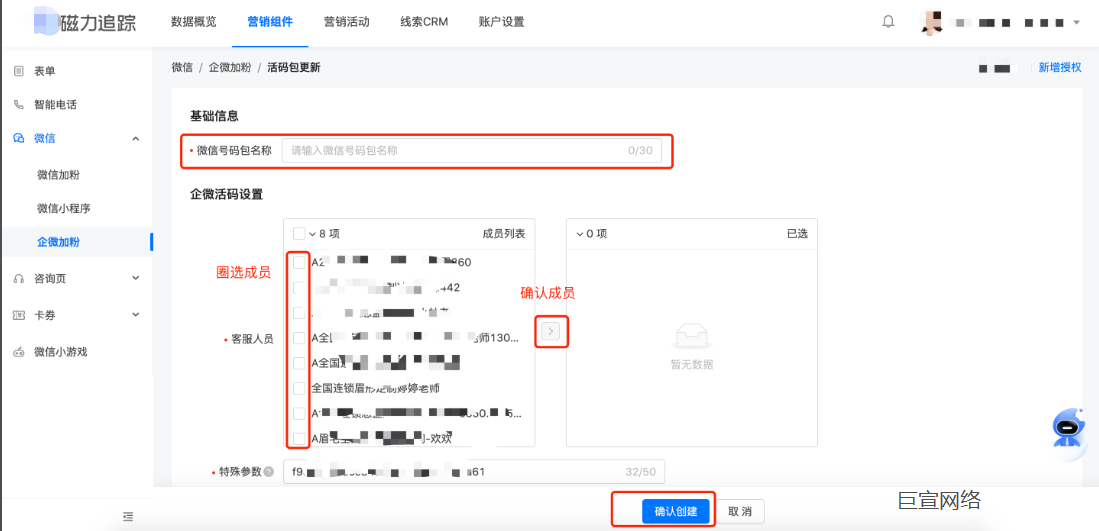Click the help icon next to 特殊参数
Screen dimensions: 1099x531
pos(268,472)
